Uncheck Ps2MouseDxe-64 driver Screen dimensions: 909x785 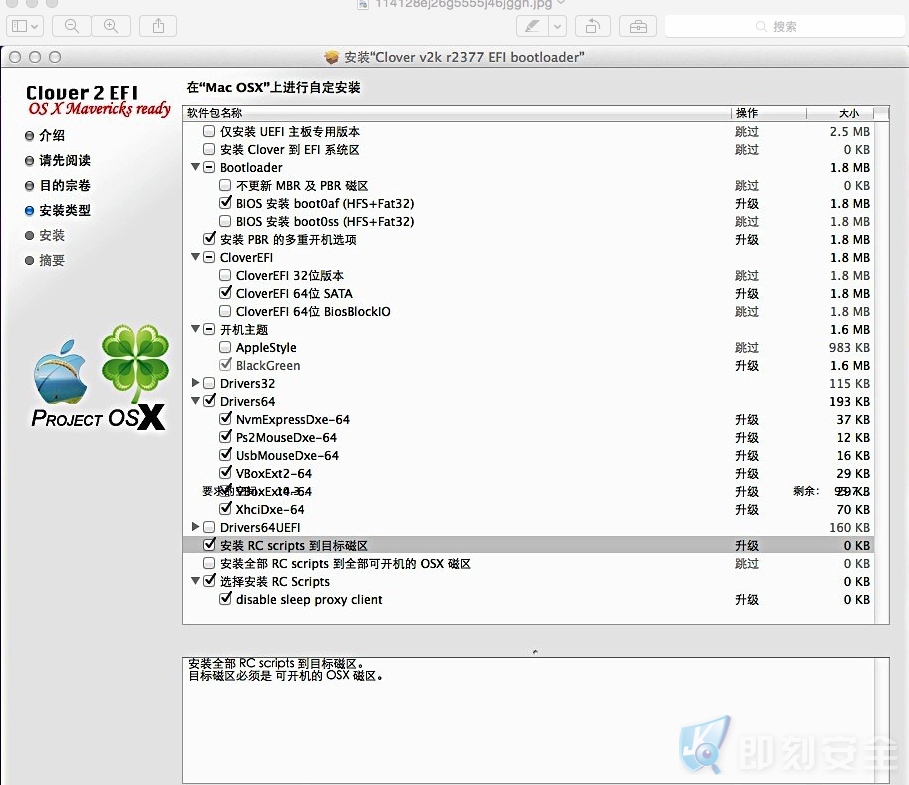click(x=225, y=436)
